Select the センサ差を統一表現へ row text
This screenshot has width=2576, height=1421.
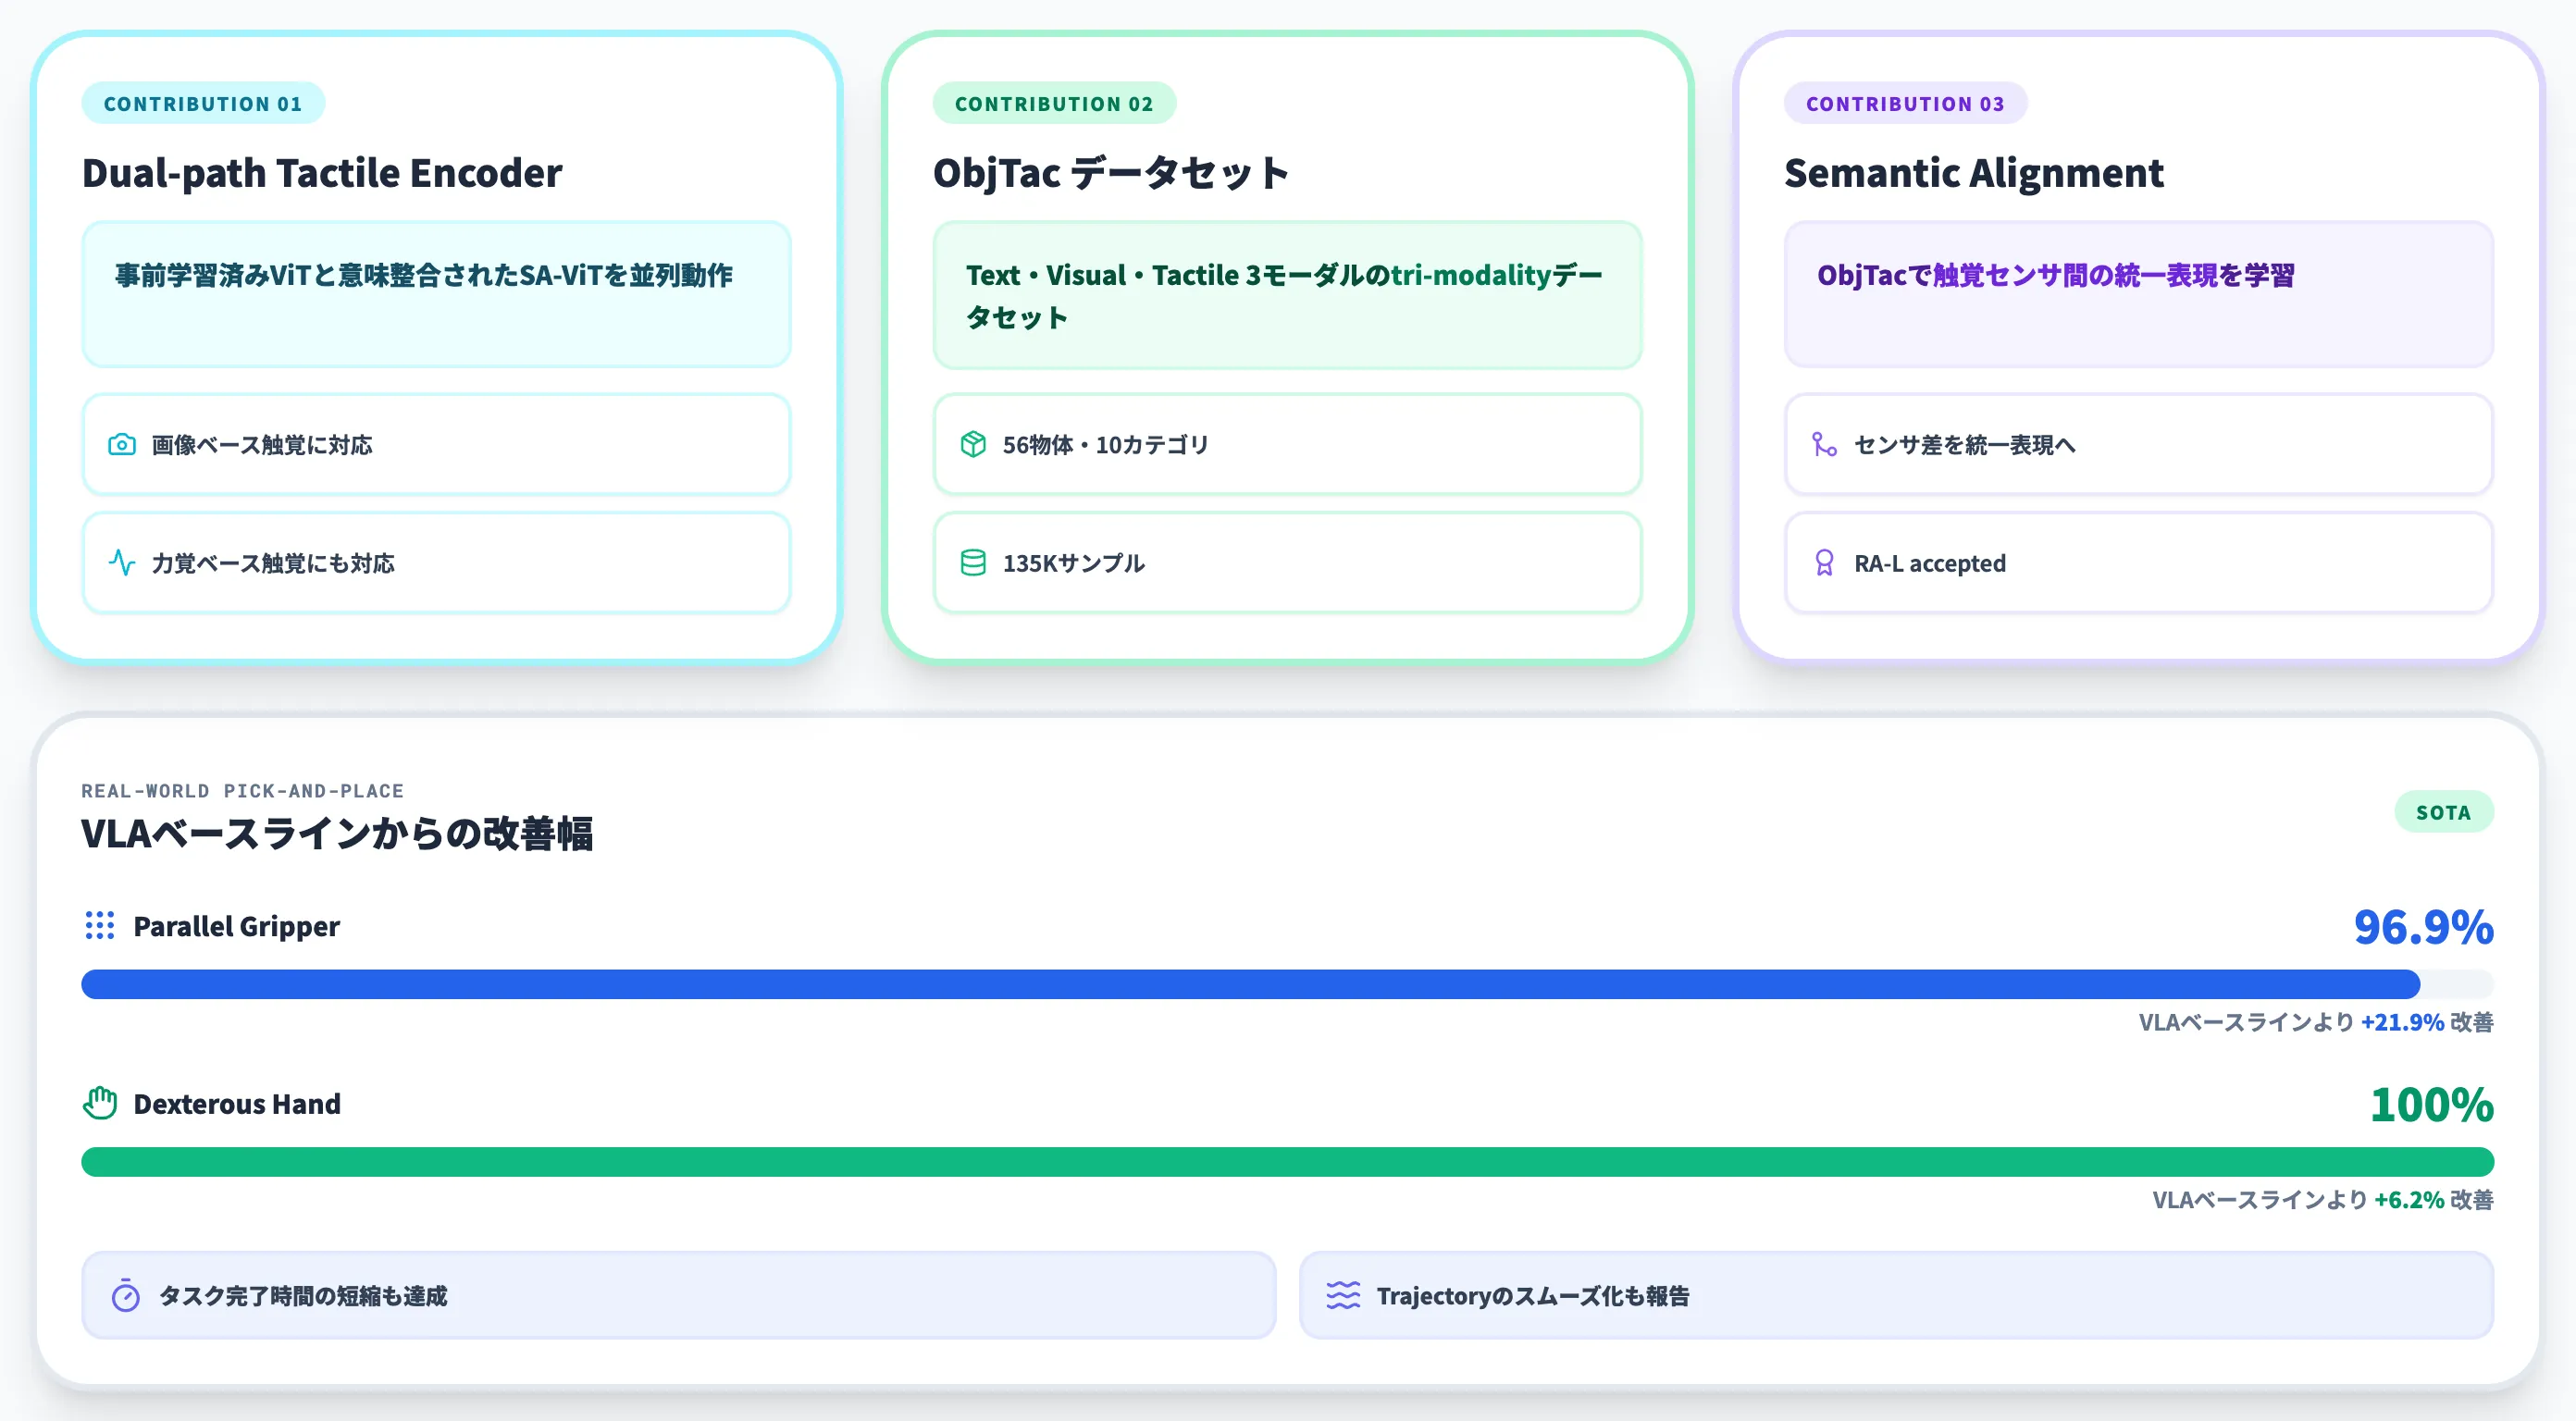tap(1965, 445)
